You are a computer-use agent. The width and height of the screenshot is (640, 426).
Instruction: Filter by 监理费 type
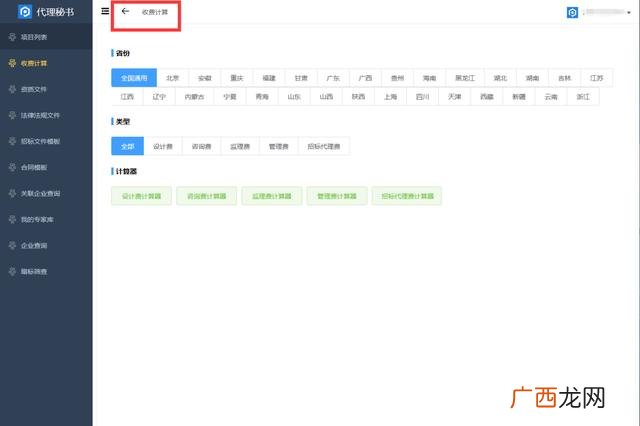tap(240, 146)
